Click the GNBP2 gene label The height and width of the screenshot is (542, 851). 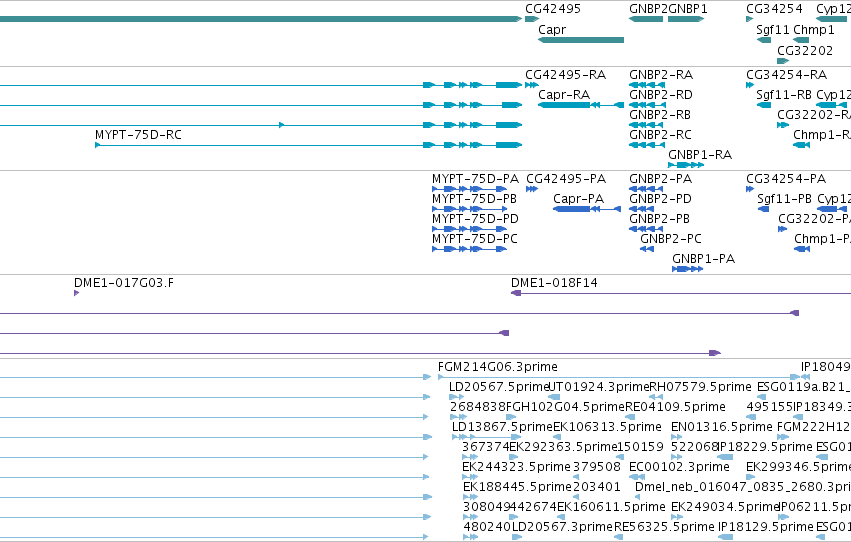click(x=648, y=9)
